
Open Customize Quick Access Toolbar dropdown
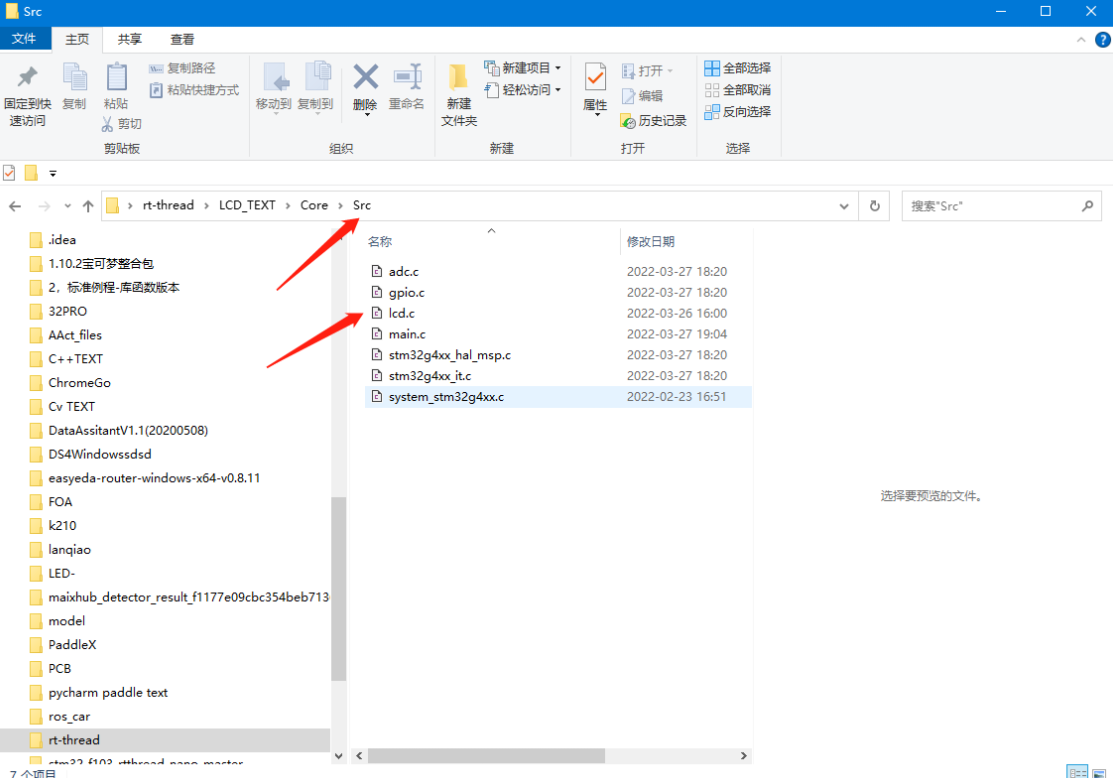[x=53, y=173]
